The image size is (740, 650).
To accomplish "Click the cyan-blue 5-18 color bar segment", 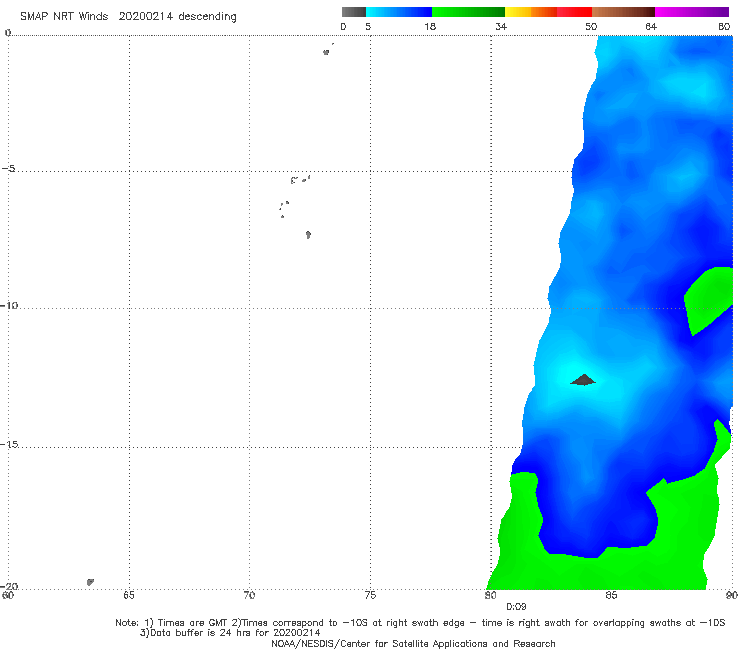I will pos(399,12).
